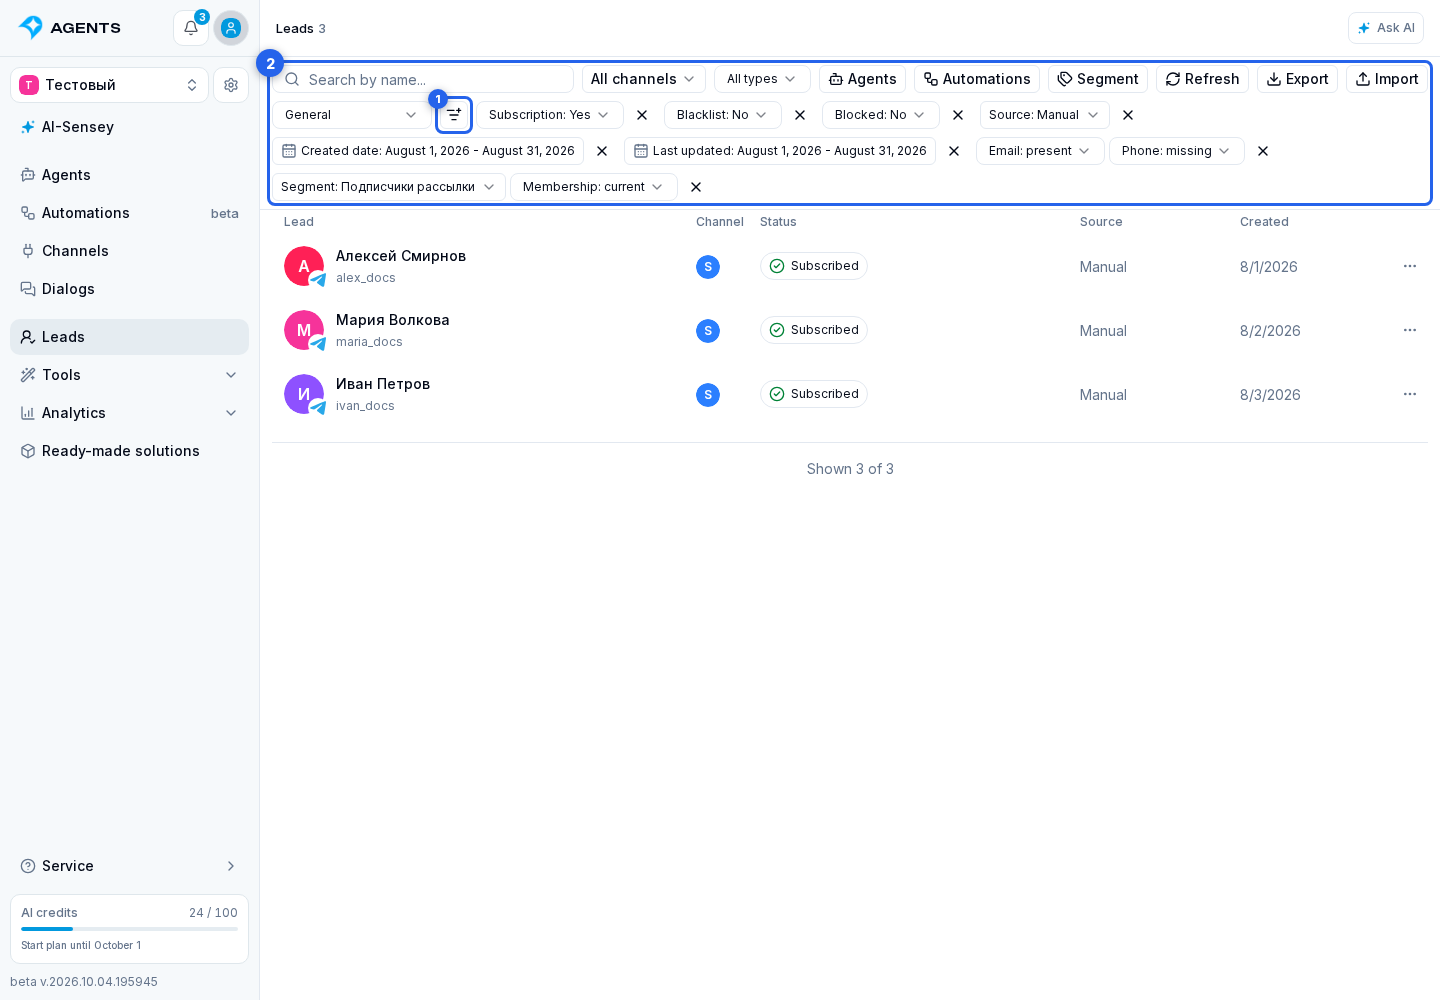Open the notifications bell
The width and height of the screenshot is (1440, 1000).
[191, 28]
